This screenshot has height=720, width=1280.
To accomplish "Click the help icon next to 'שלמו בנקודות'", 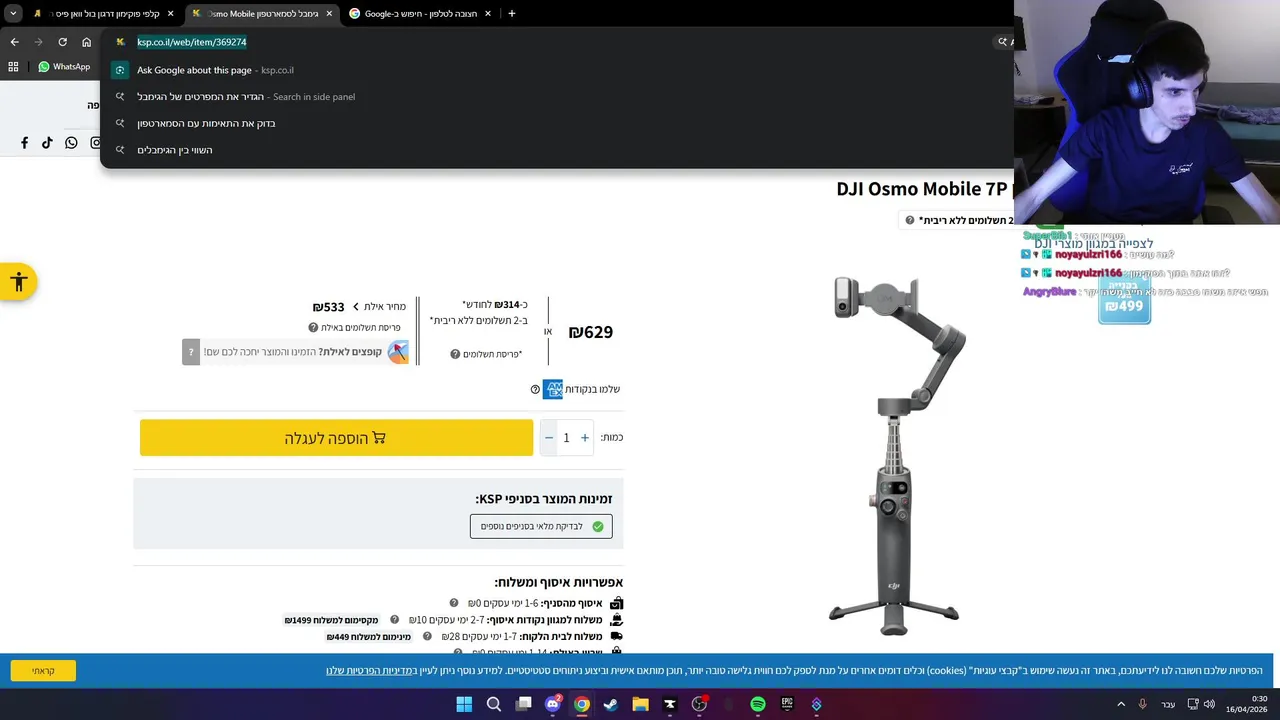I will pos(535,389).
